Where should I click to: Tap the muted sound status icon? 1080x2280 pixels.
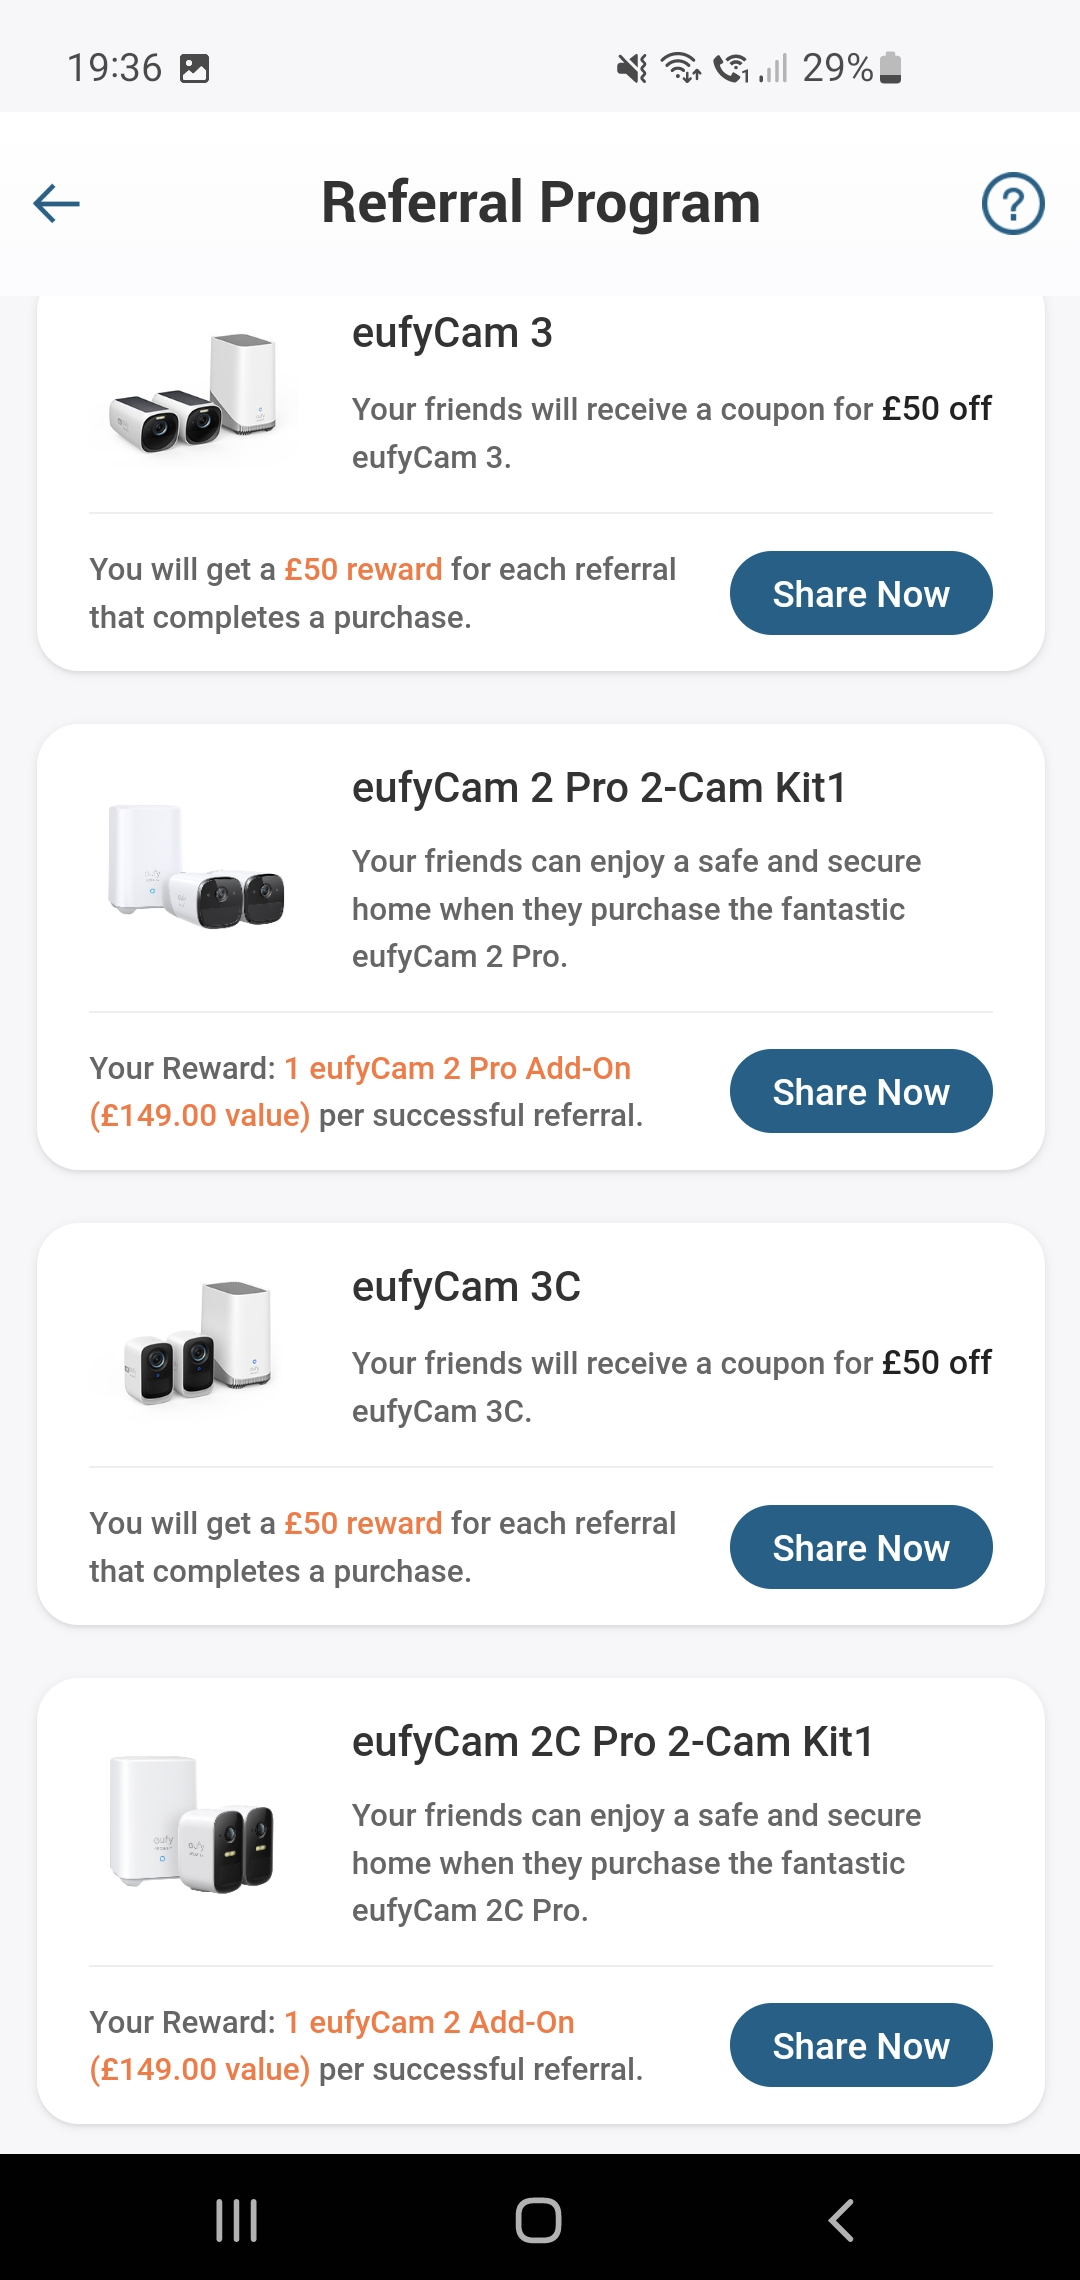tap(631, 68)
